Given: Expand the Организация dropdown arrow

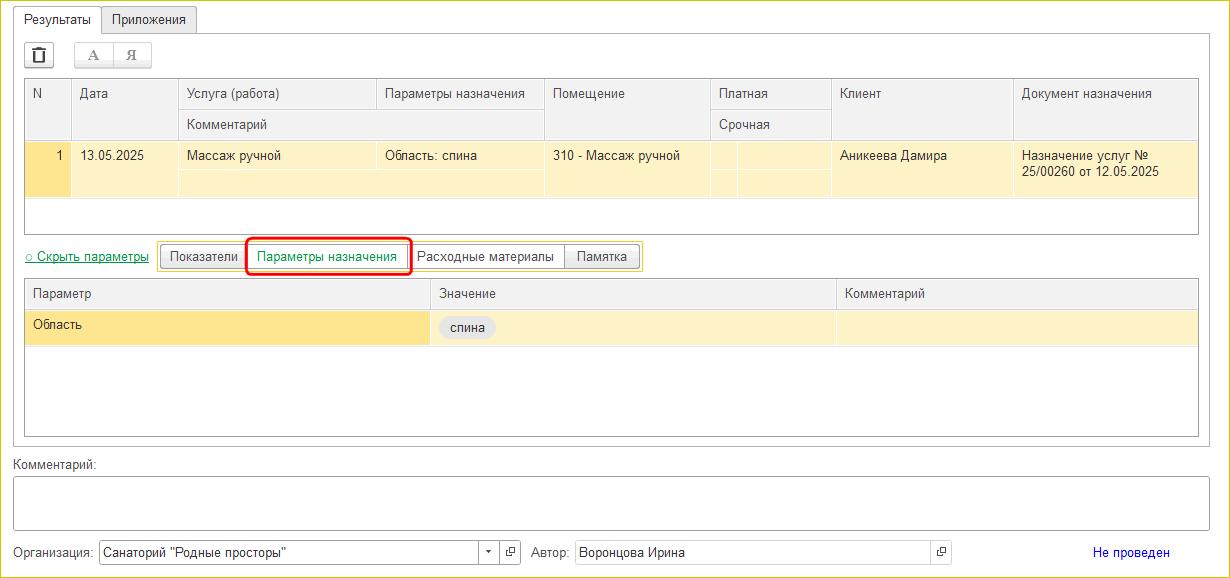Looking at the screenshot, I should click(488, 552).
